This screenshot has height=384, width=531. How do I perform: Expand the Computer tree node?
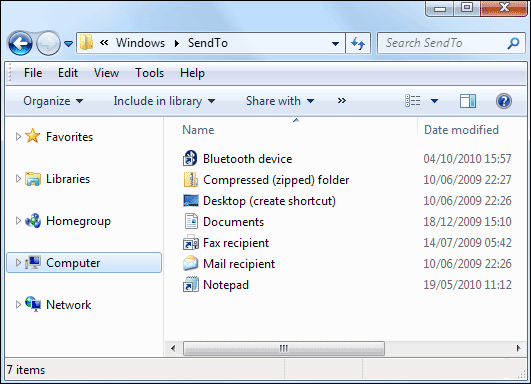coord(18,262)
